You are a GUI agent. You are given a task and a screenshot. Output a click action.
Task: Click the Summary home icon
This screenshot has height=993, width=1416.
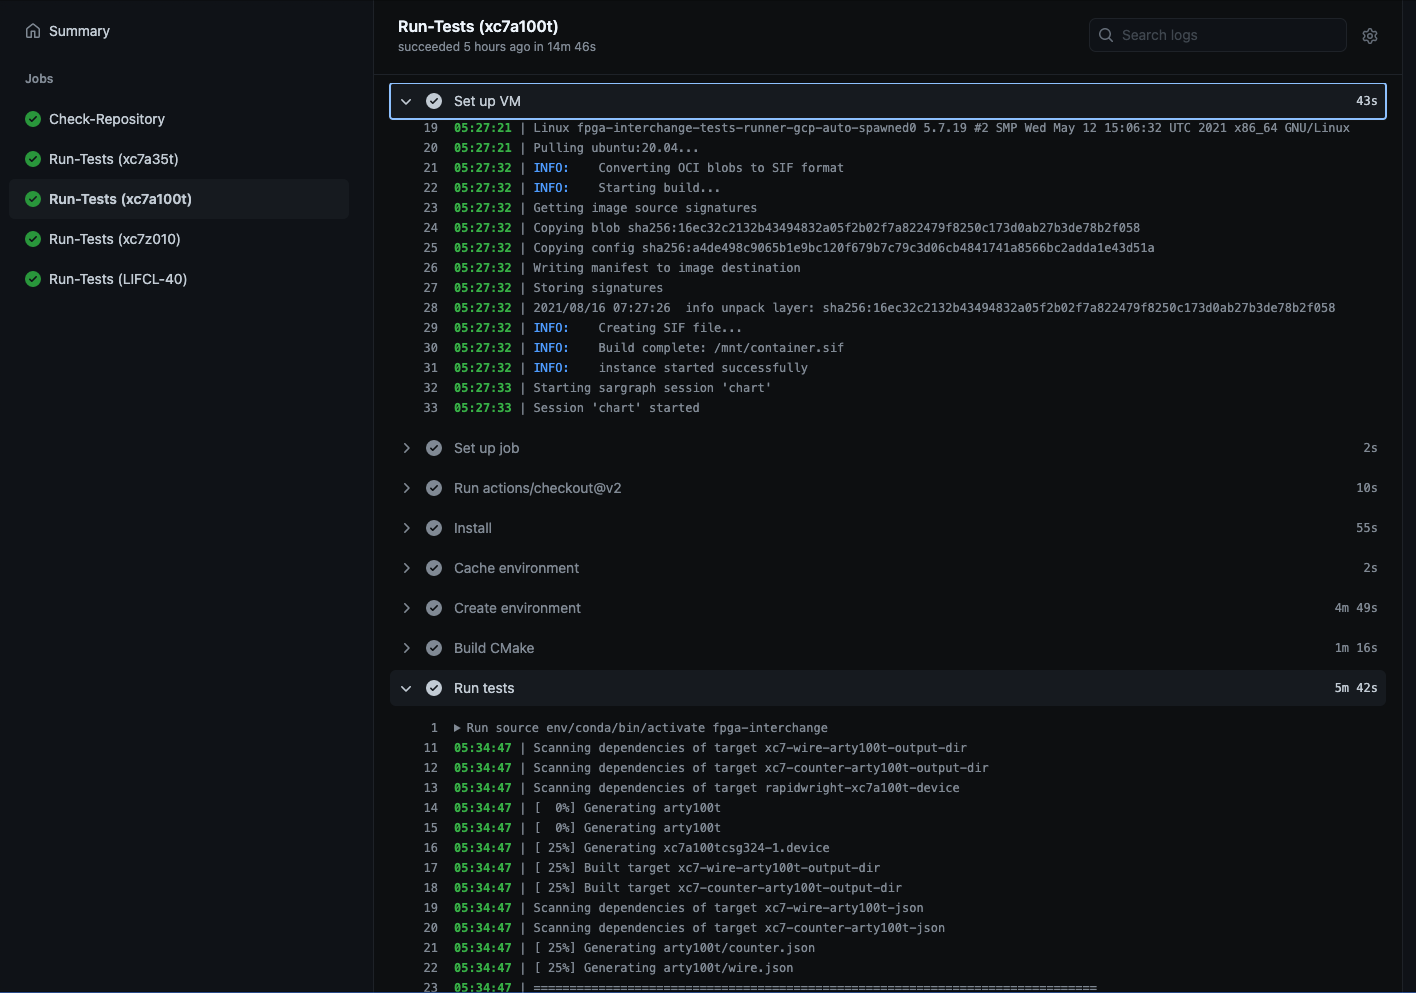[x=33, y=31]
